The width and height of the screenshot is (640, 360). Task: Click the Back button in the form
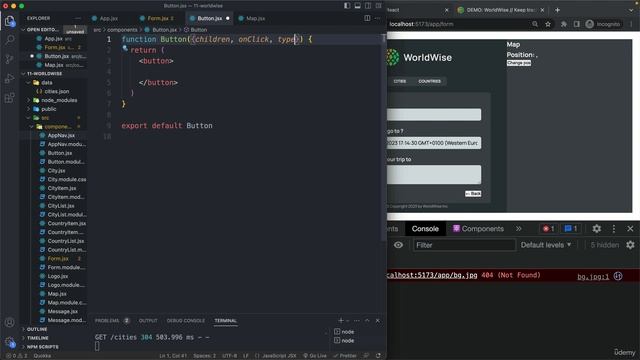pos(473,193)
